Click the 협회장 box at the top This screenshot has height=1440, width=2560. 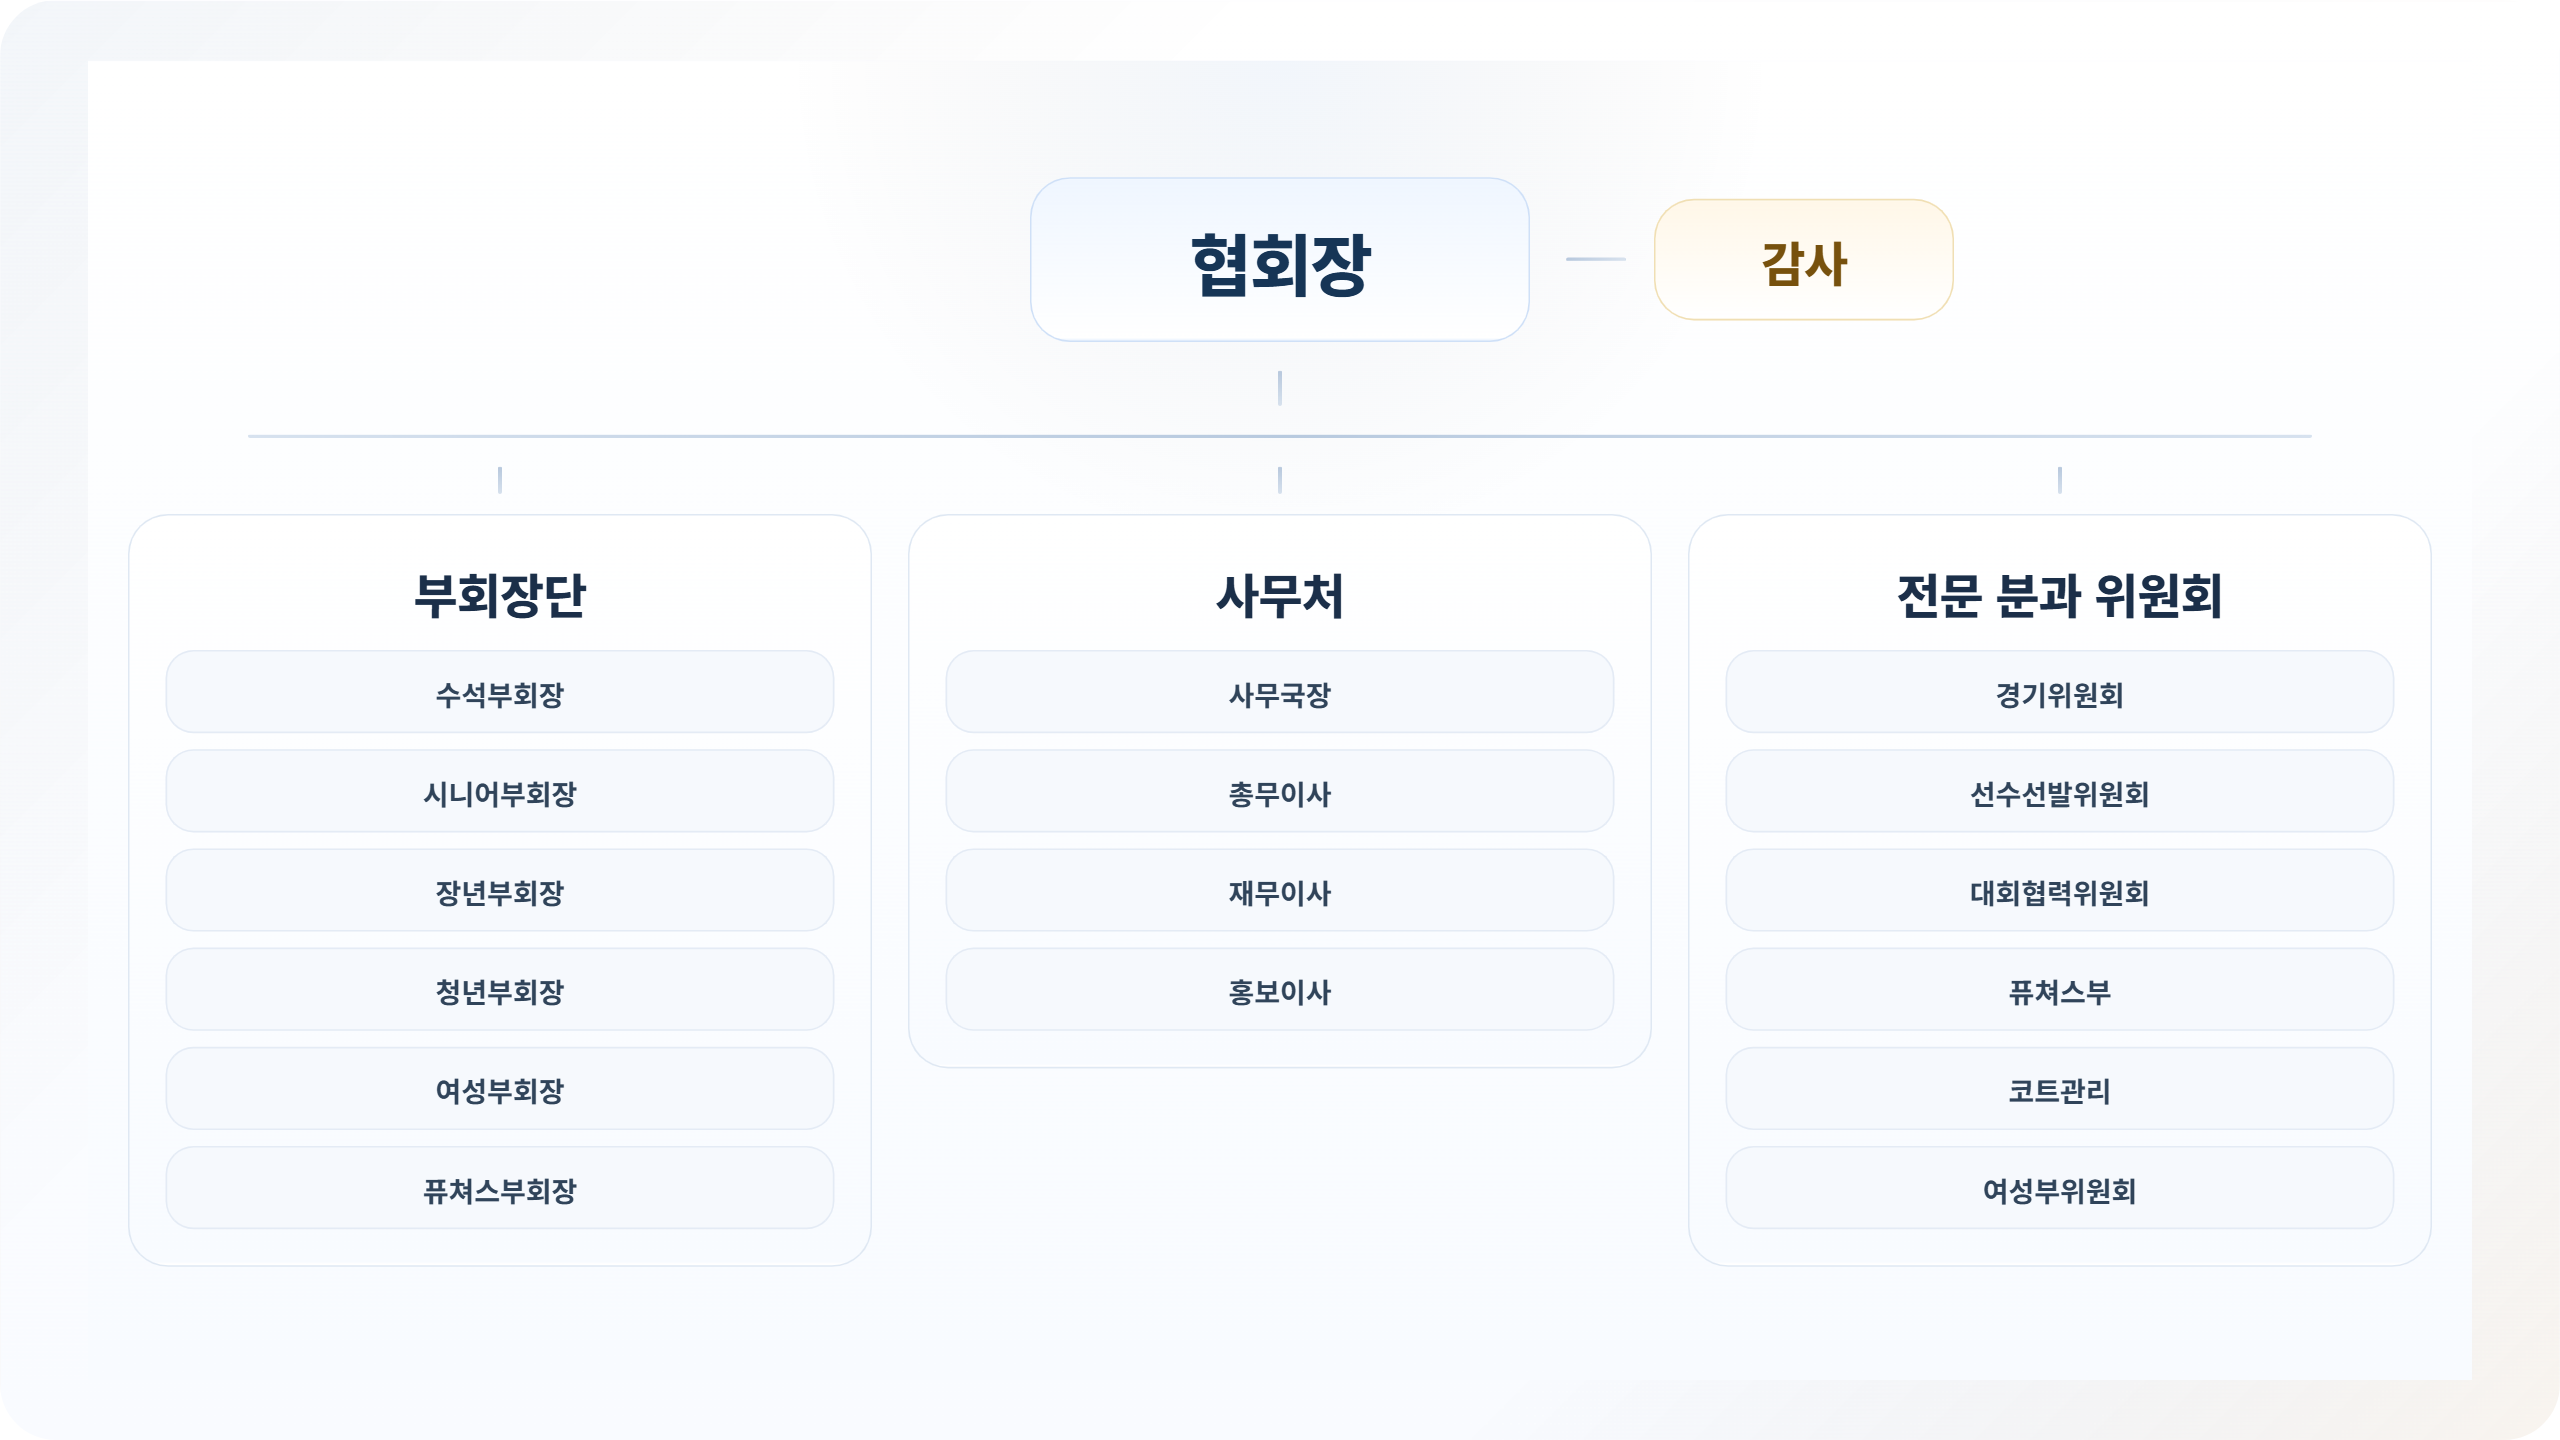pos(1279,260)
